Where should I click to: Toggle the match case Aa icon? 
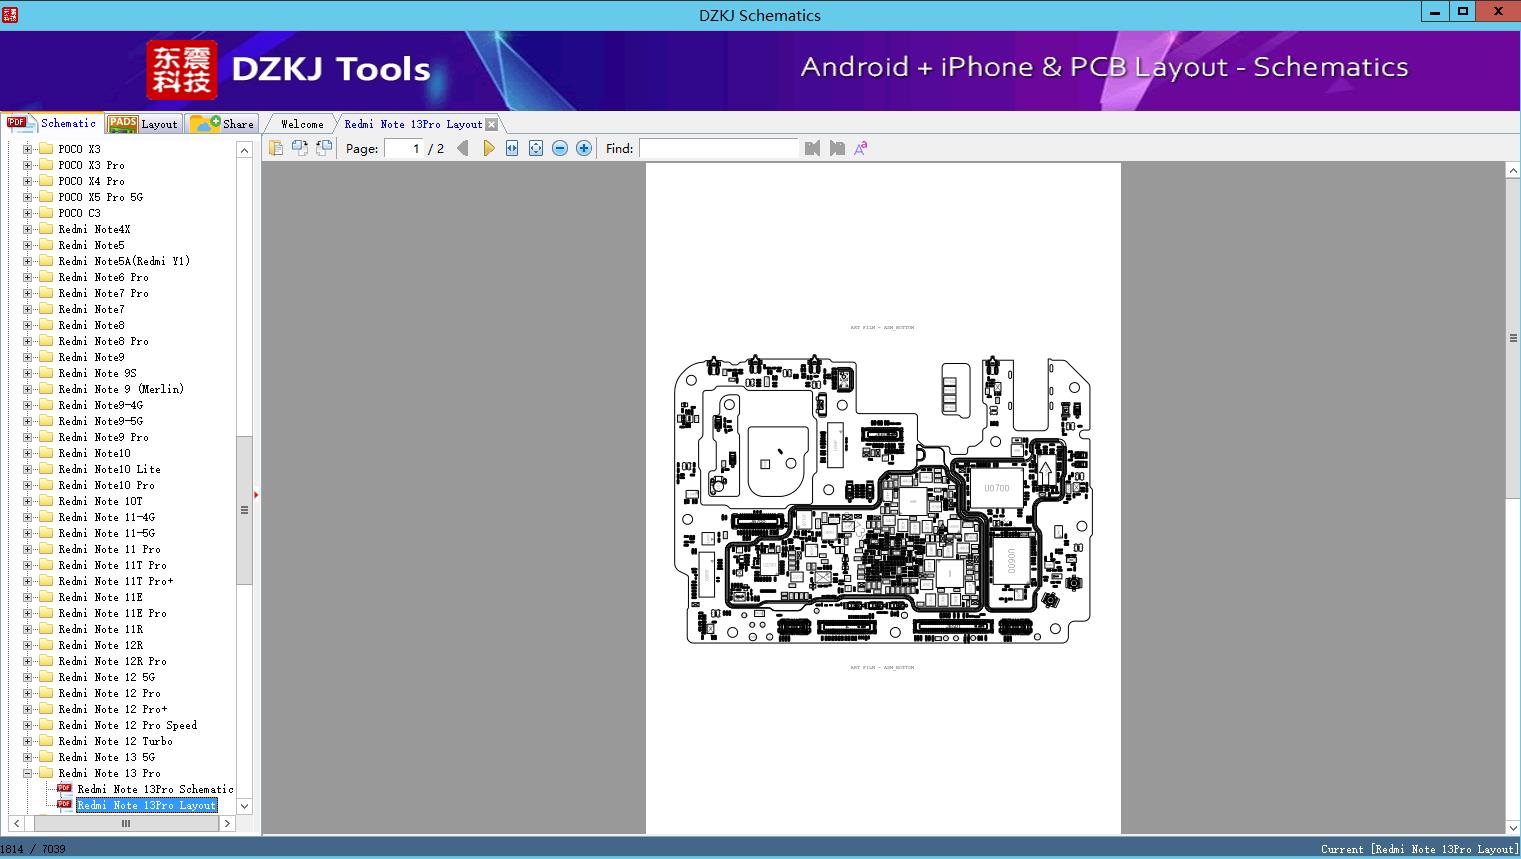pos(860,148)
